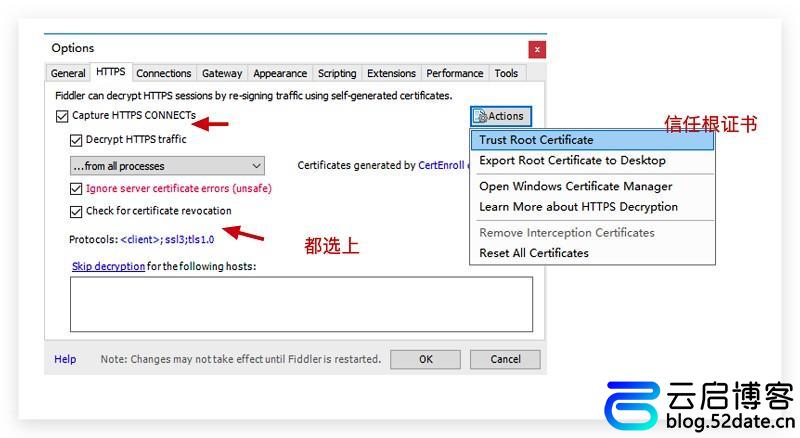Choose Reset All Certificates
800x438 pixels.
(592, 253)
